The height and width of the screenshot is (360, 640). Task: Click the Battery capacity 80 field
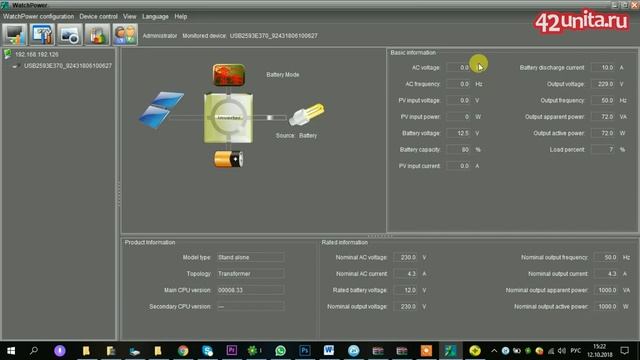[458, 150]
